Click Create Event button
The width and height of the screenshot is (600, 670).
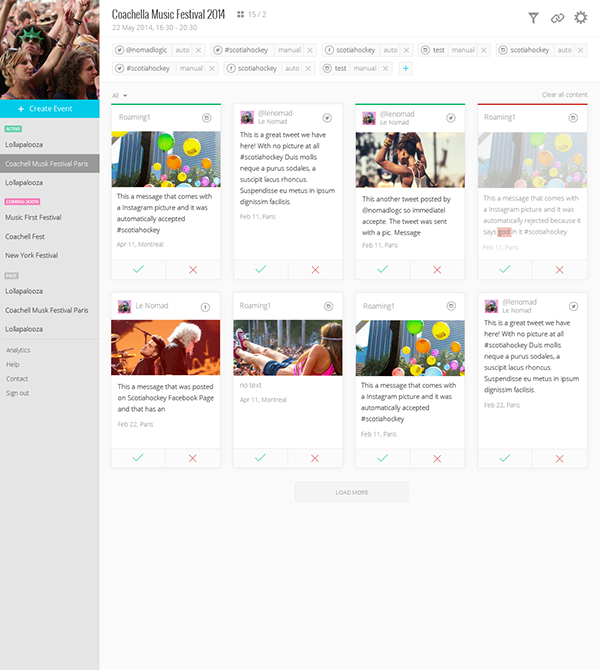(x=50, y=109)
